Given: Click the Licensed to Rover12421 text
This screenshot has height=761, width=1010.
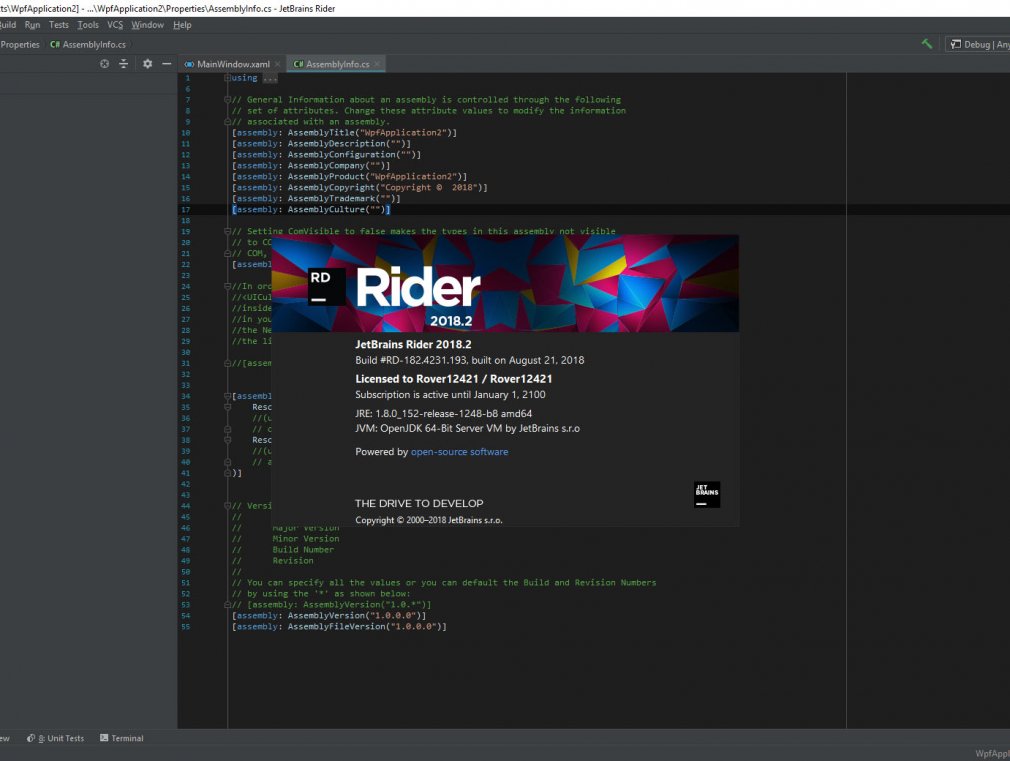Looking at the screenshot, I should pyautogui.click(x=453, y=379).
